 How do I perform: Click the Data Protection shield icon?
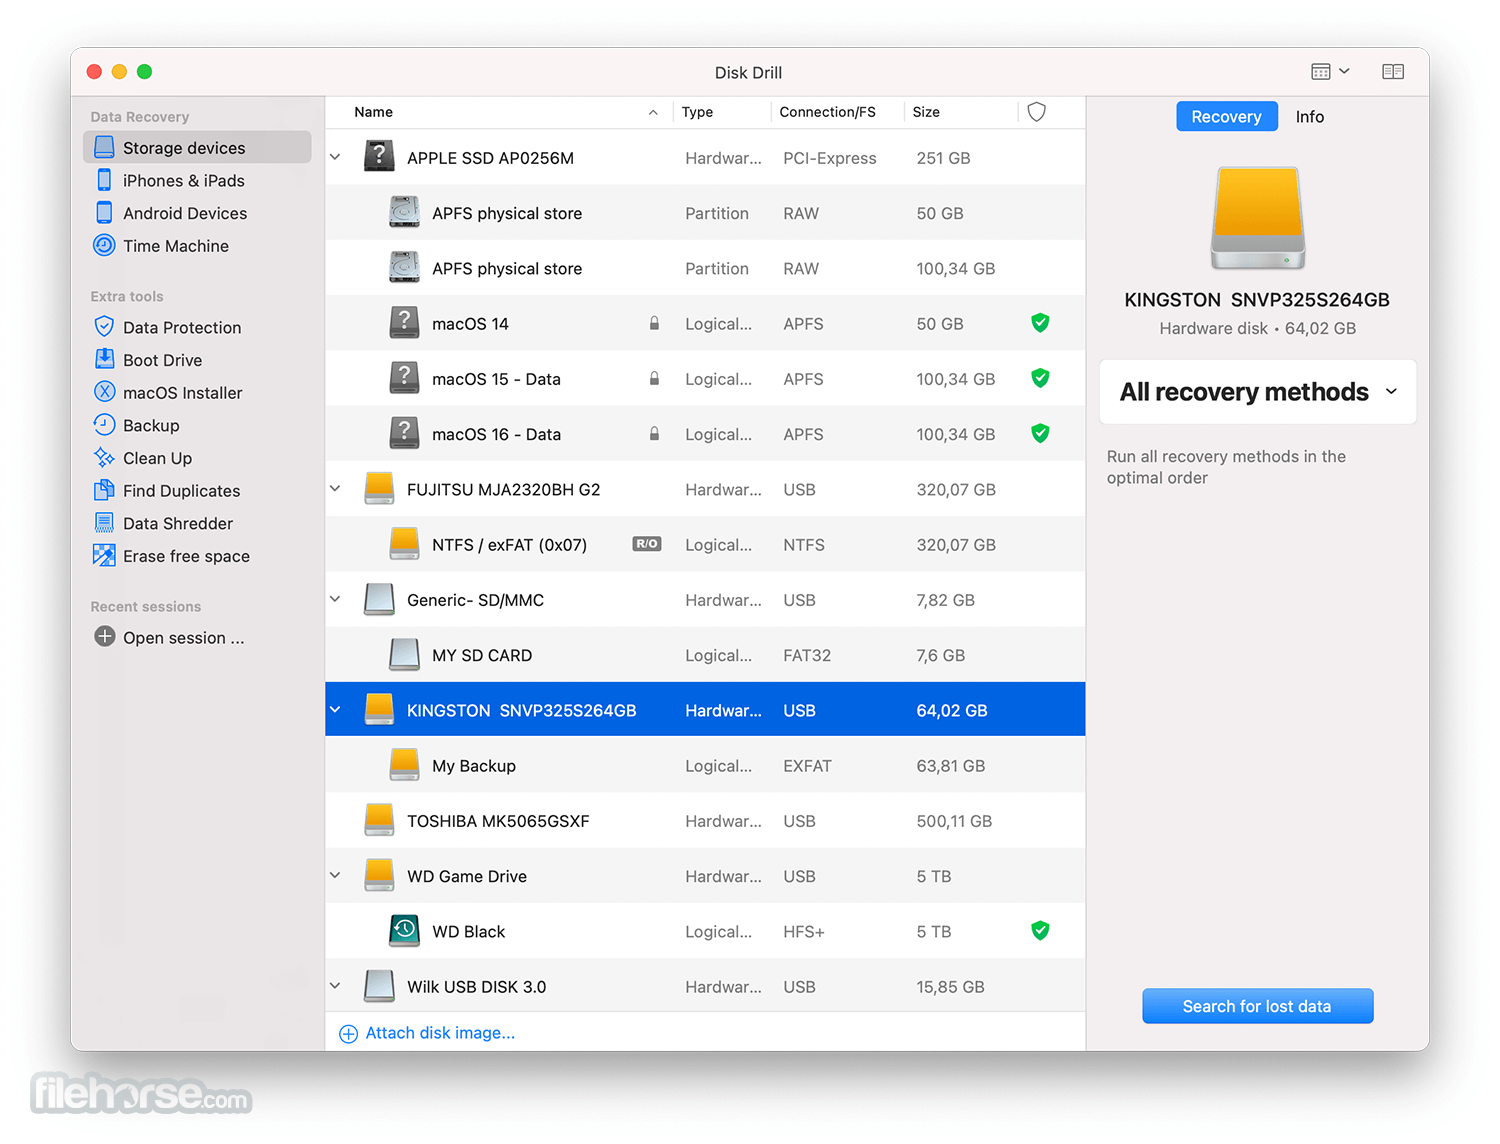pos(104,327)
